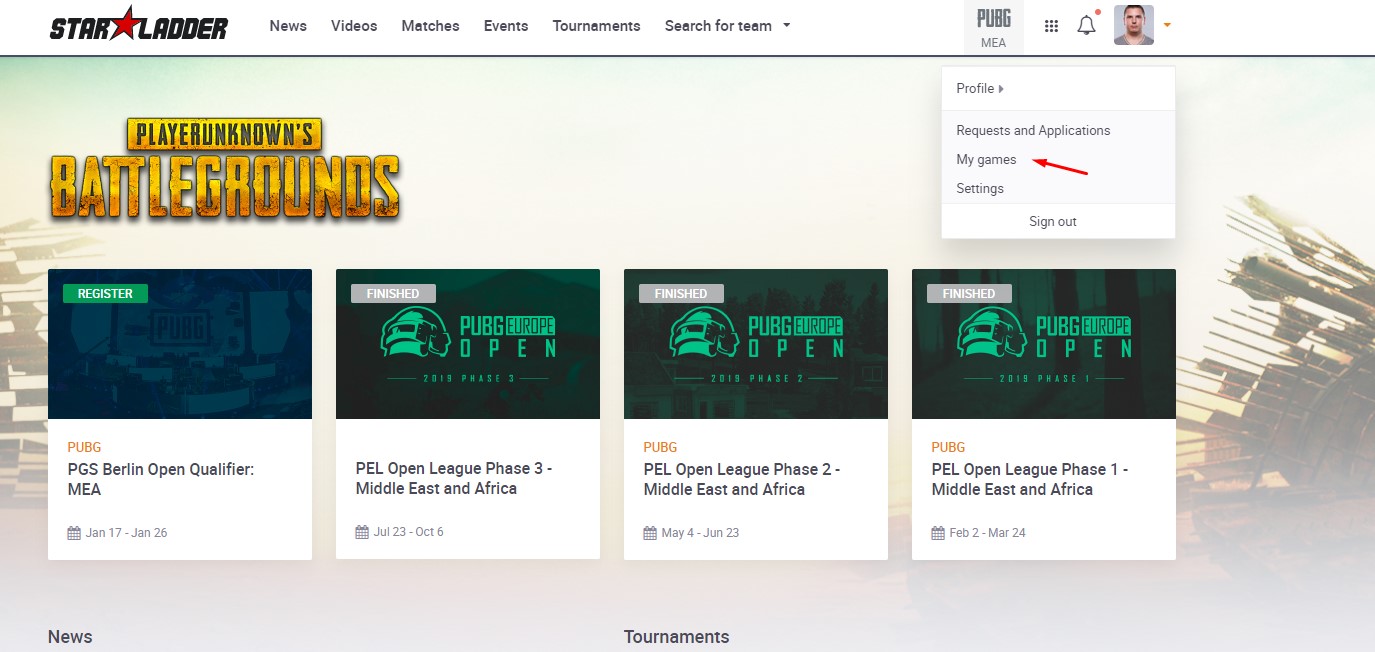Open Settings in the user menu
This screenshot has height=652, width=1375.
point(980,188)
